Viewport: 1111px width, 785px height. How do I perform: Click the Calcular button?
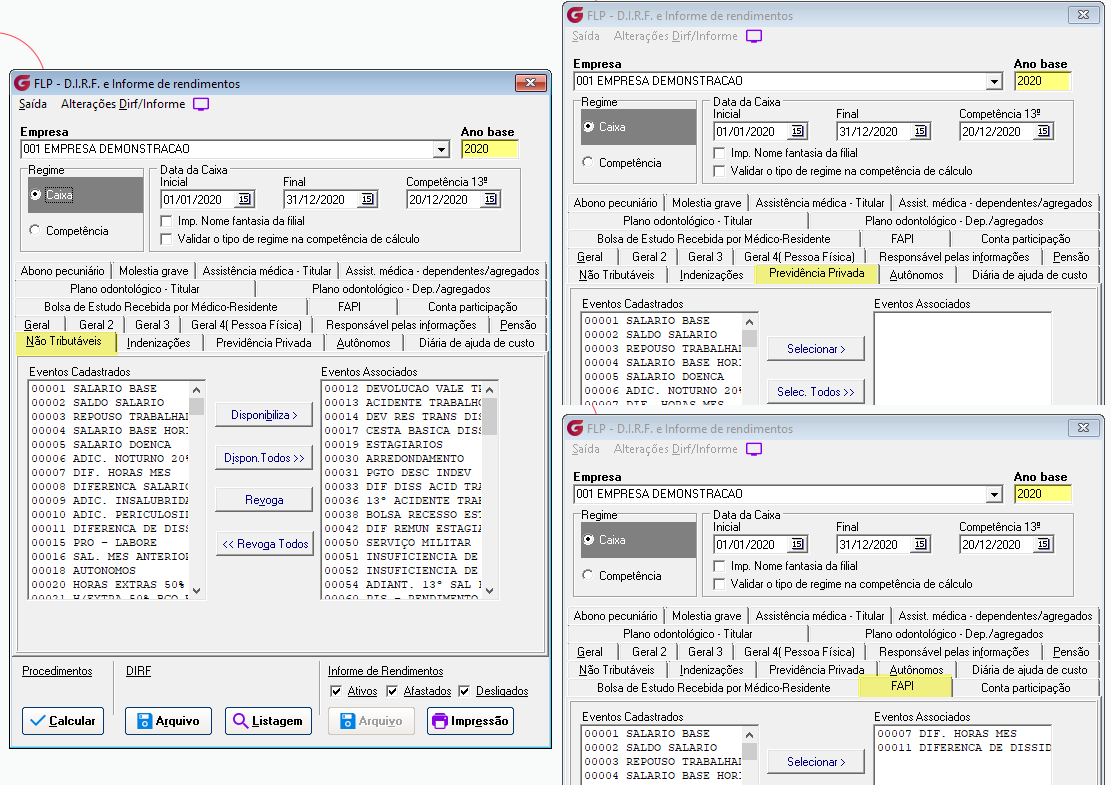(x=63, y=721)
